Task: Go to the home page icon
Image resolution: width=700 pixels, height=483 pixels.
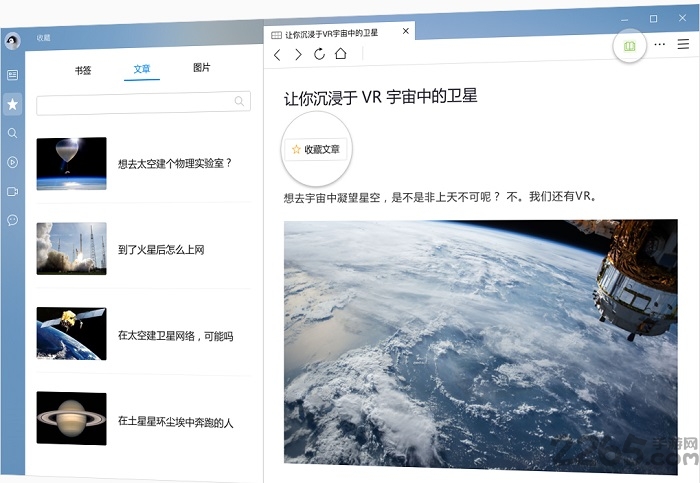Action: tap(341, 54)
